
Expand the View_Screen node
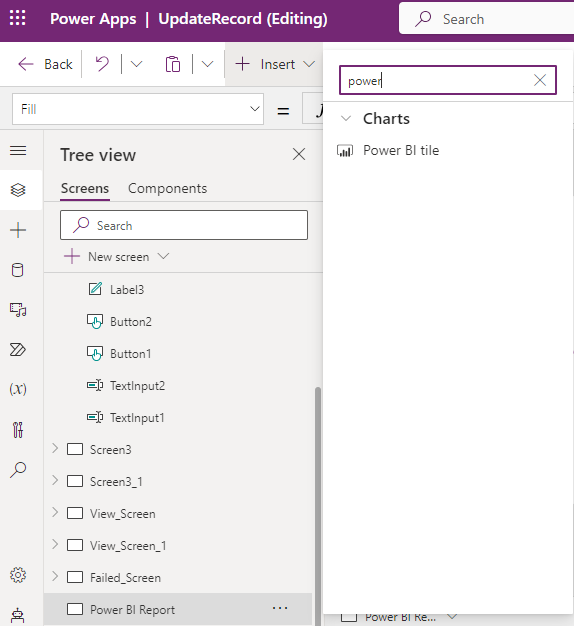click(x=55, y=513)
